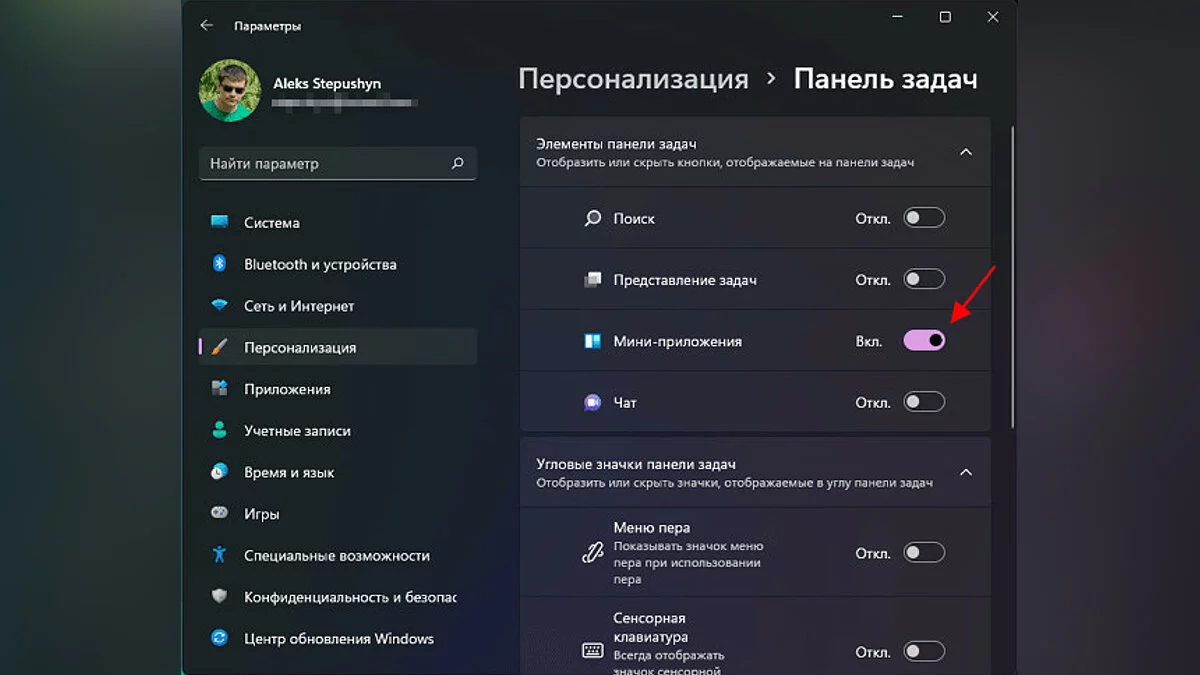This screenshot has height=675, width=1200.
Task: Click the Приложения apps icon
Action: [x=219, y=389]
